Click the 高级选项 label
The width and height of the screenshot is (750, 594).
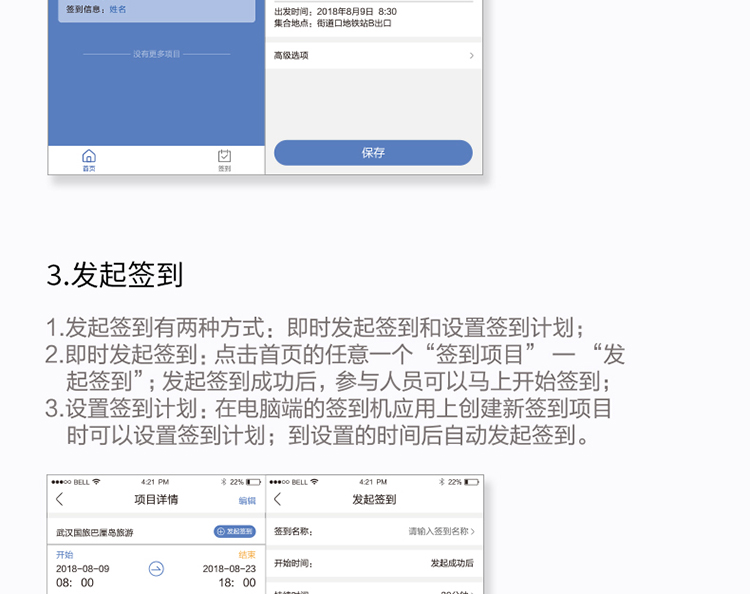click(x=291, y=55)
